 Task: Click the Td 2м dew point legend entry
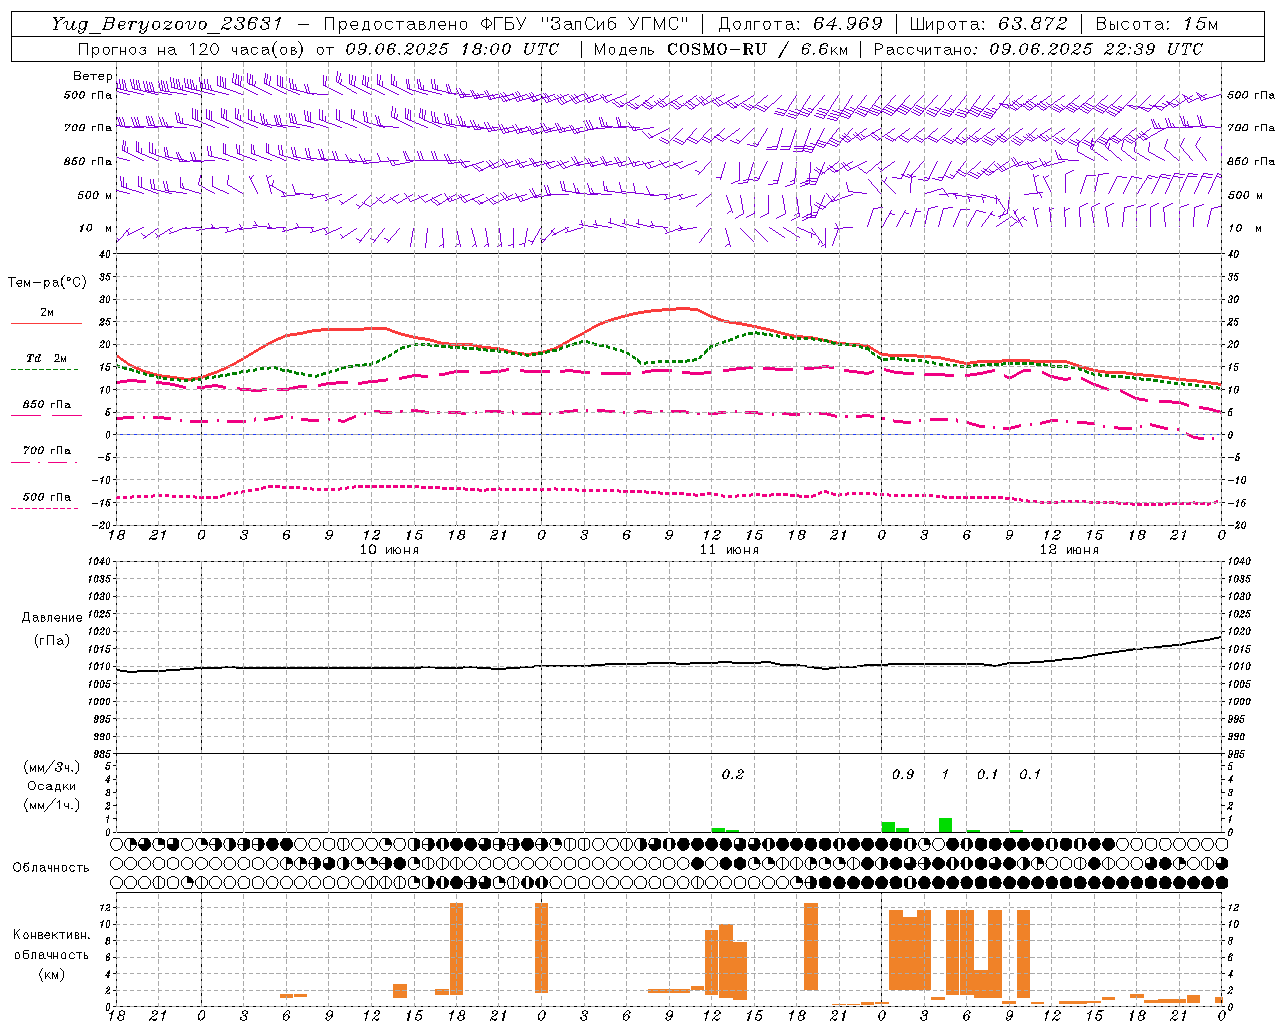pos(47,358)
